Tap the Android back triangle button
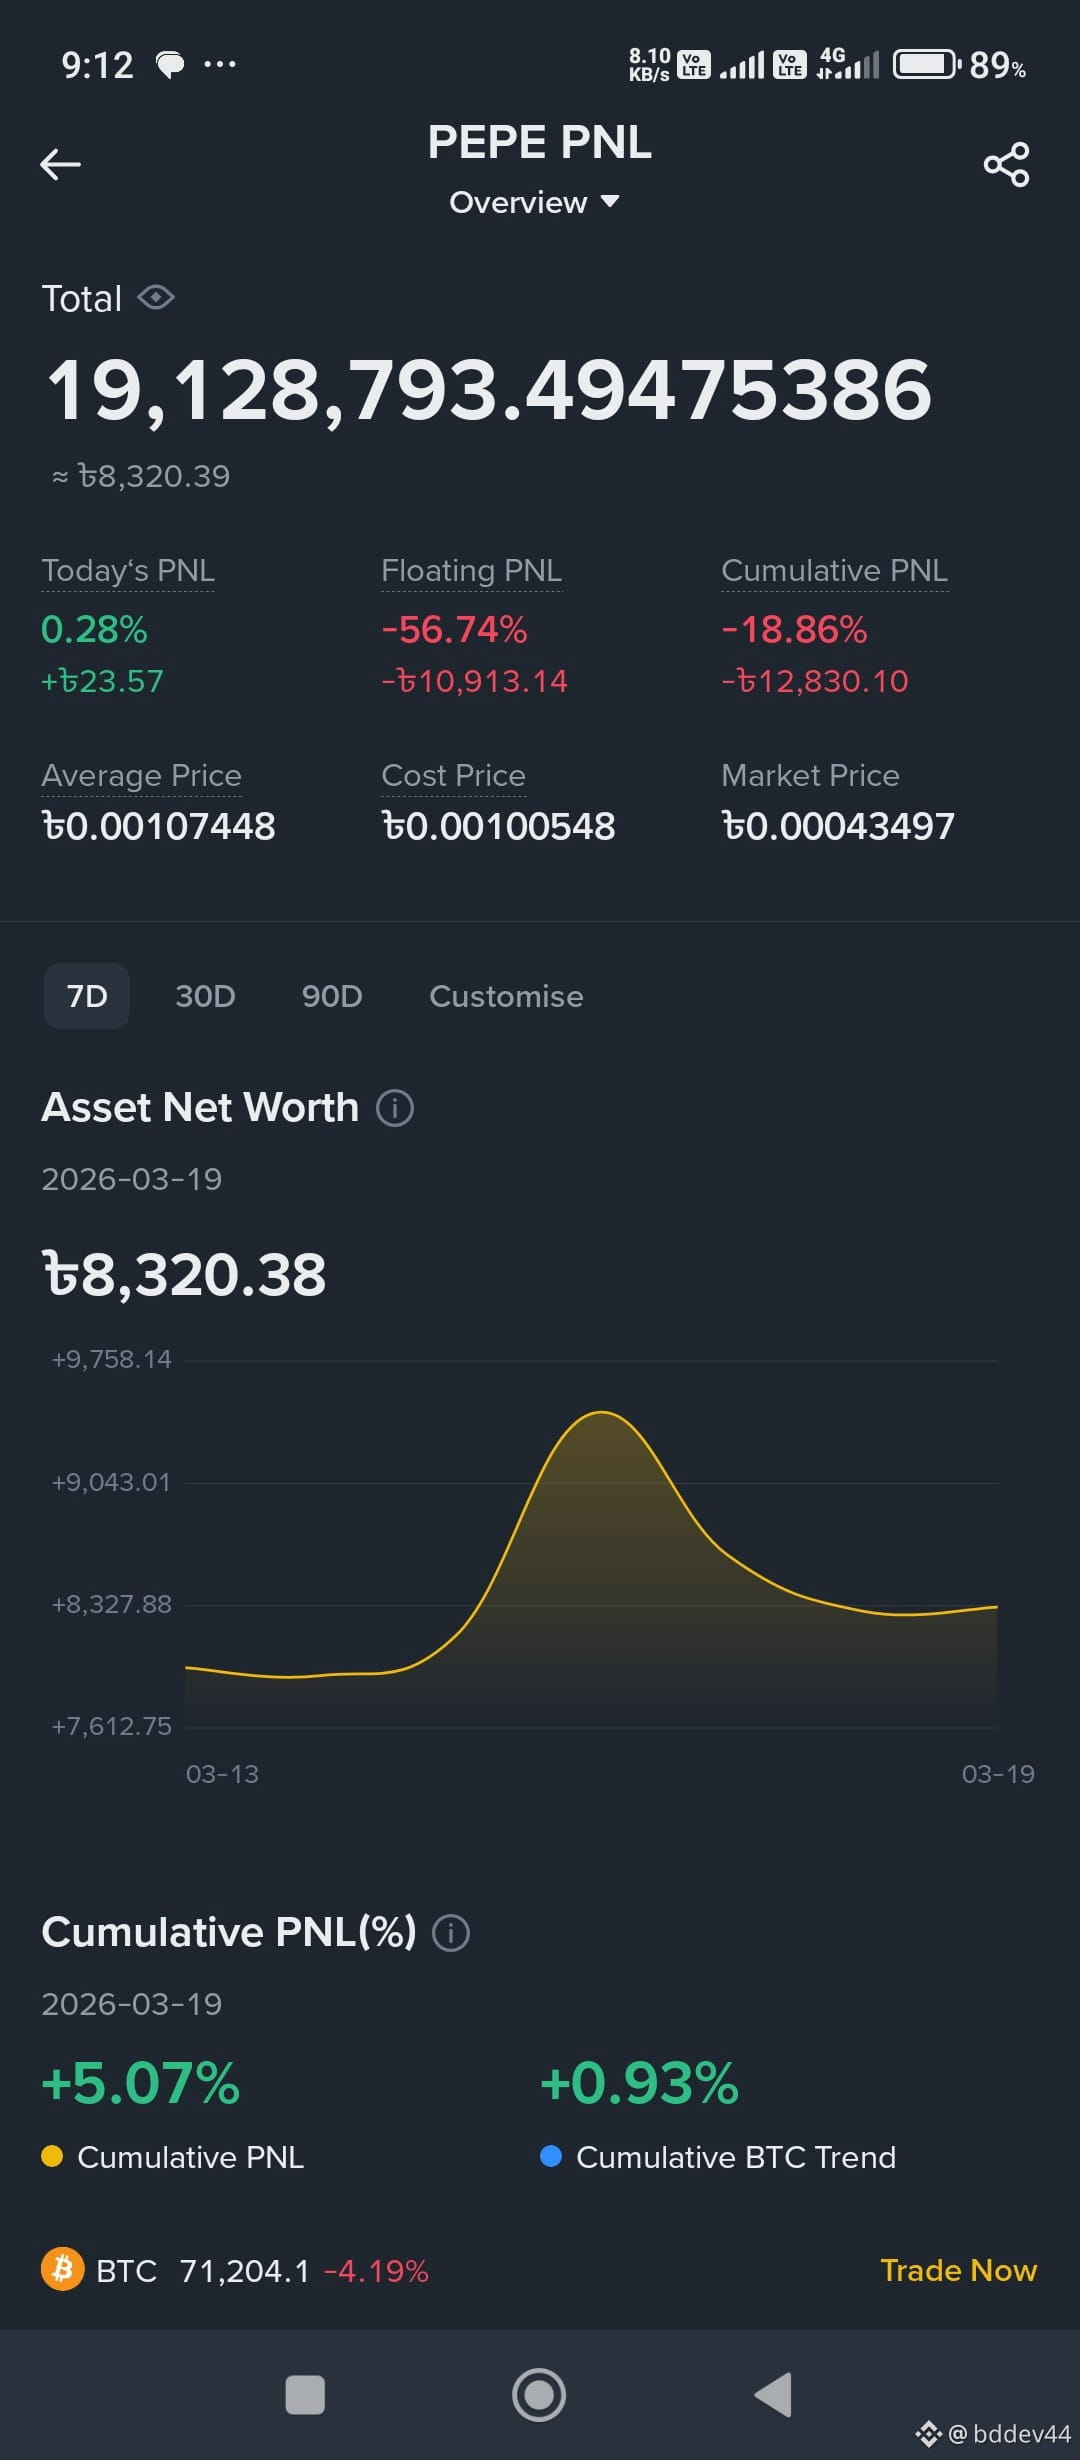This screenshot has width=1080, height=2460. (774, 2395)
